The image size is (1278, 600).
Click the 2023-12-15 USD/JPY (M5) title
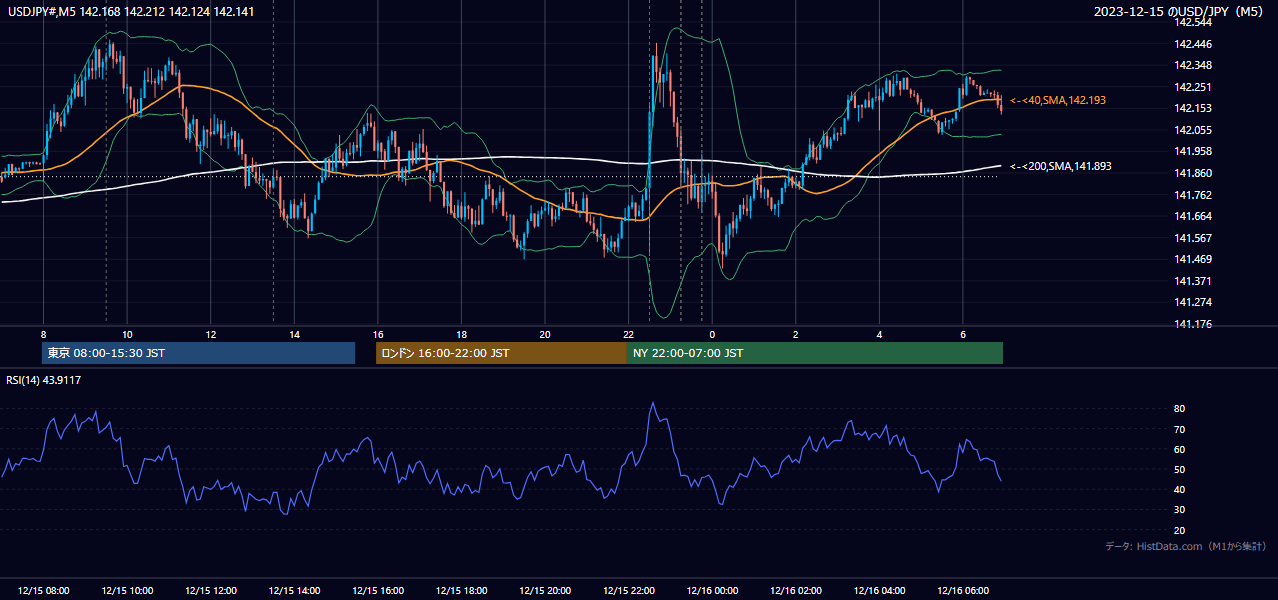coord(1180,12)
